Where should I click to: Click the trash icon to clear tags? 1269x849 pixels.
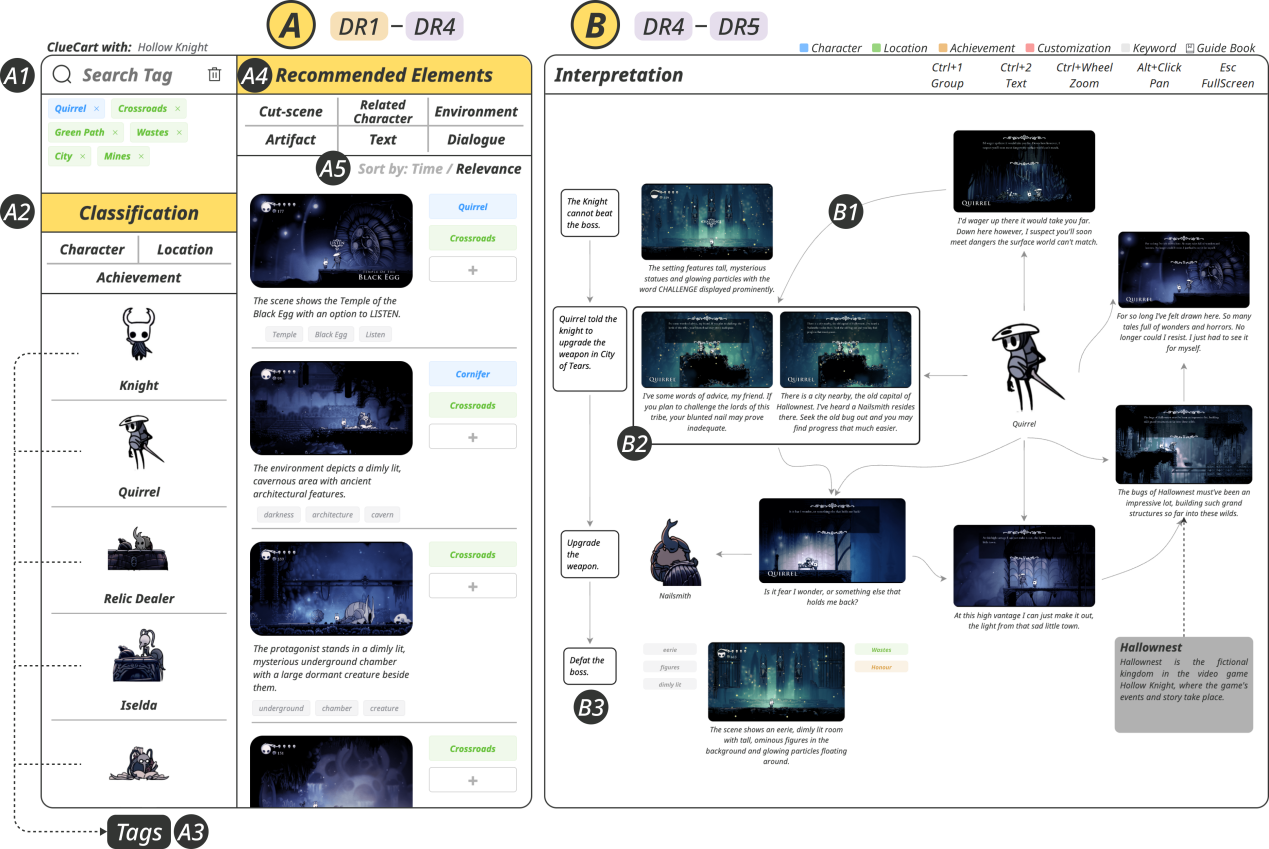(x=214, y=75)
